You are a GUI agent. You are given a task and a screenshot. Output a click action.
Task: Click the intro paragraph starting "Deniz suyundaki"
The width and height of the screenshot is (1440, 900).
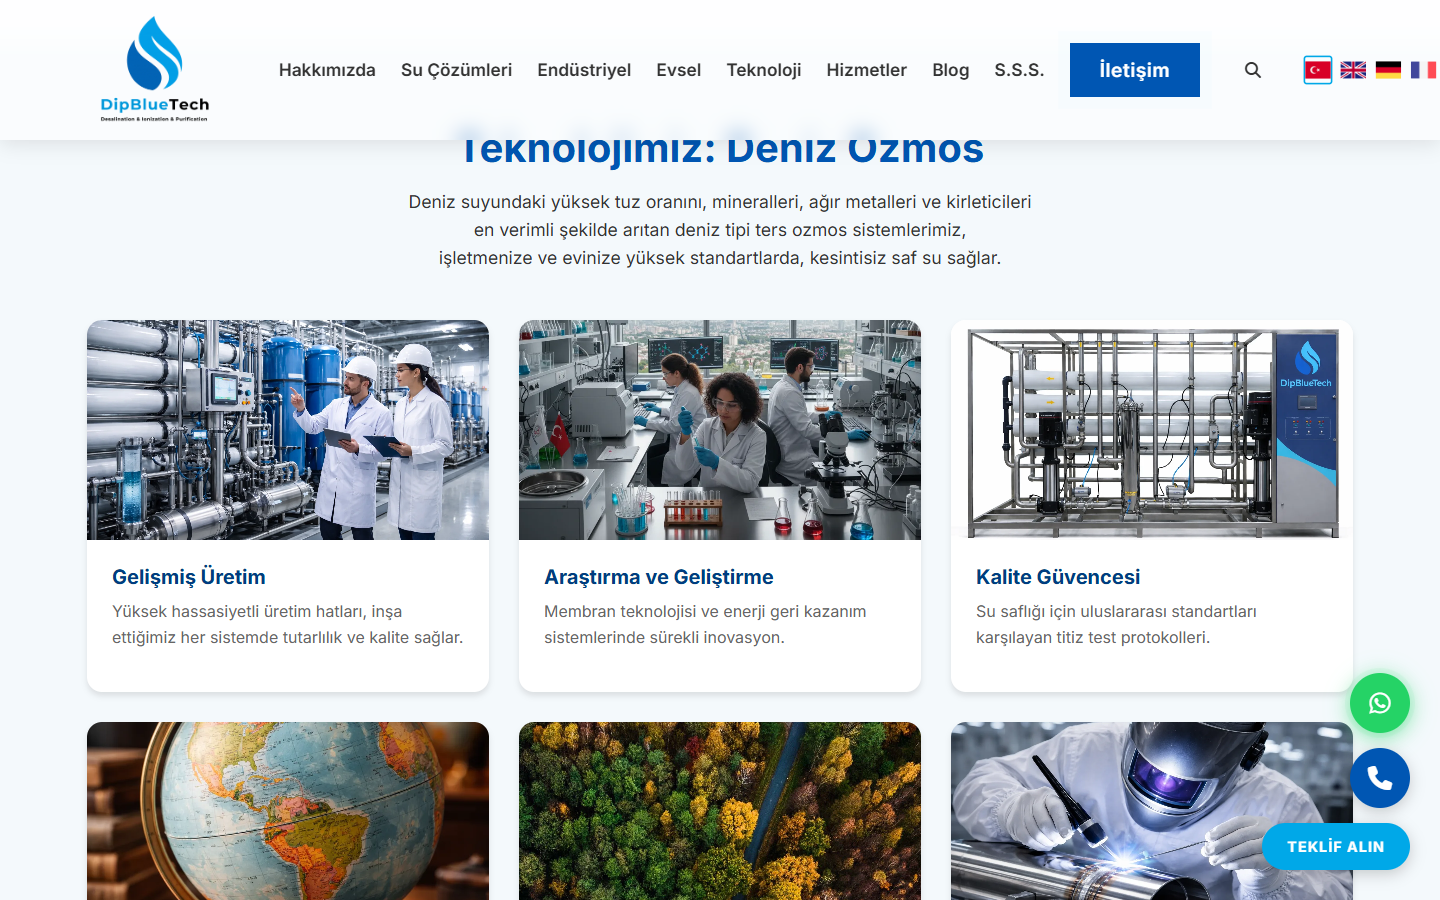tap(720, 230)
